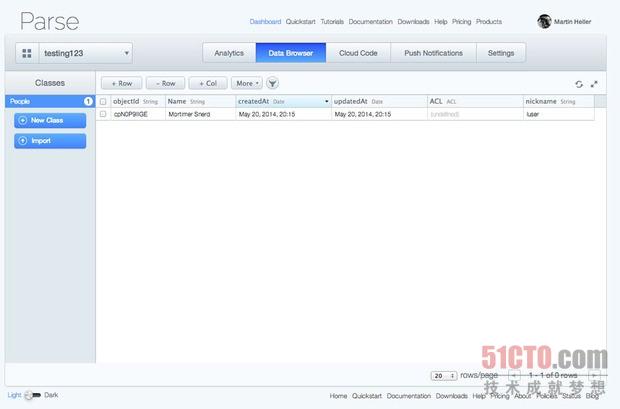Image resolution: width=620 pixels, height=409 pixels.
Task: Open Home link in the footer
Action: (338, 396)
